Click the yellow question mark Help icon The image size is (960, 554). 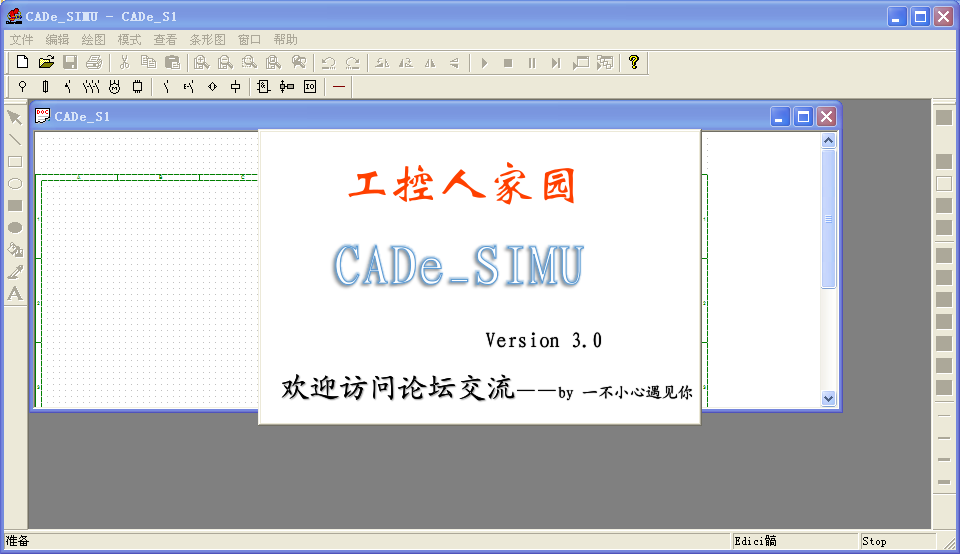click(633, 63)
